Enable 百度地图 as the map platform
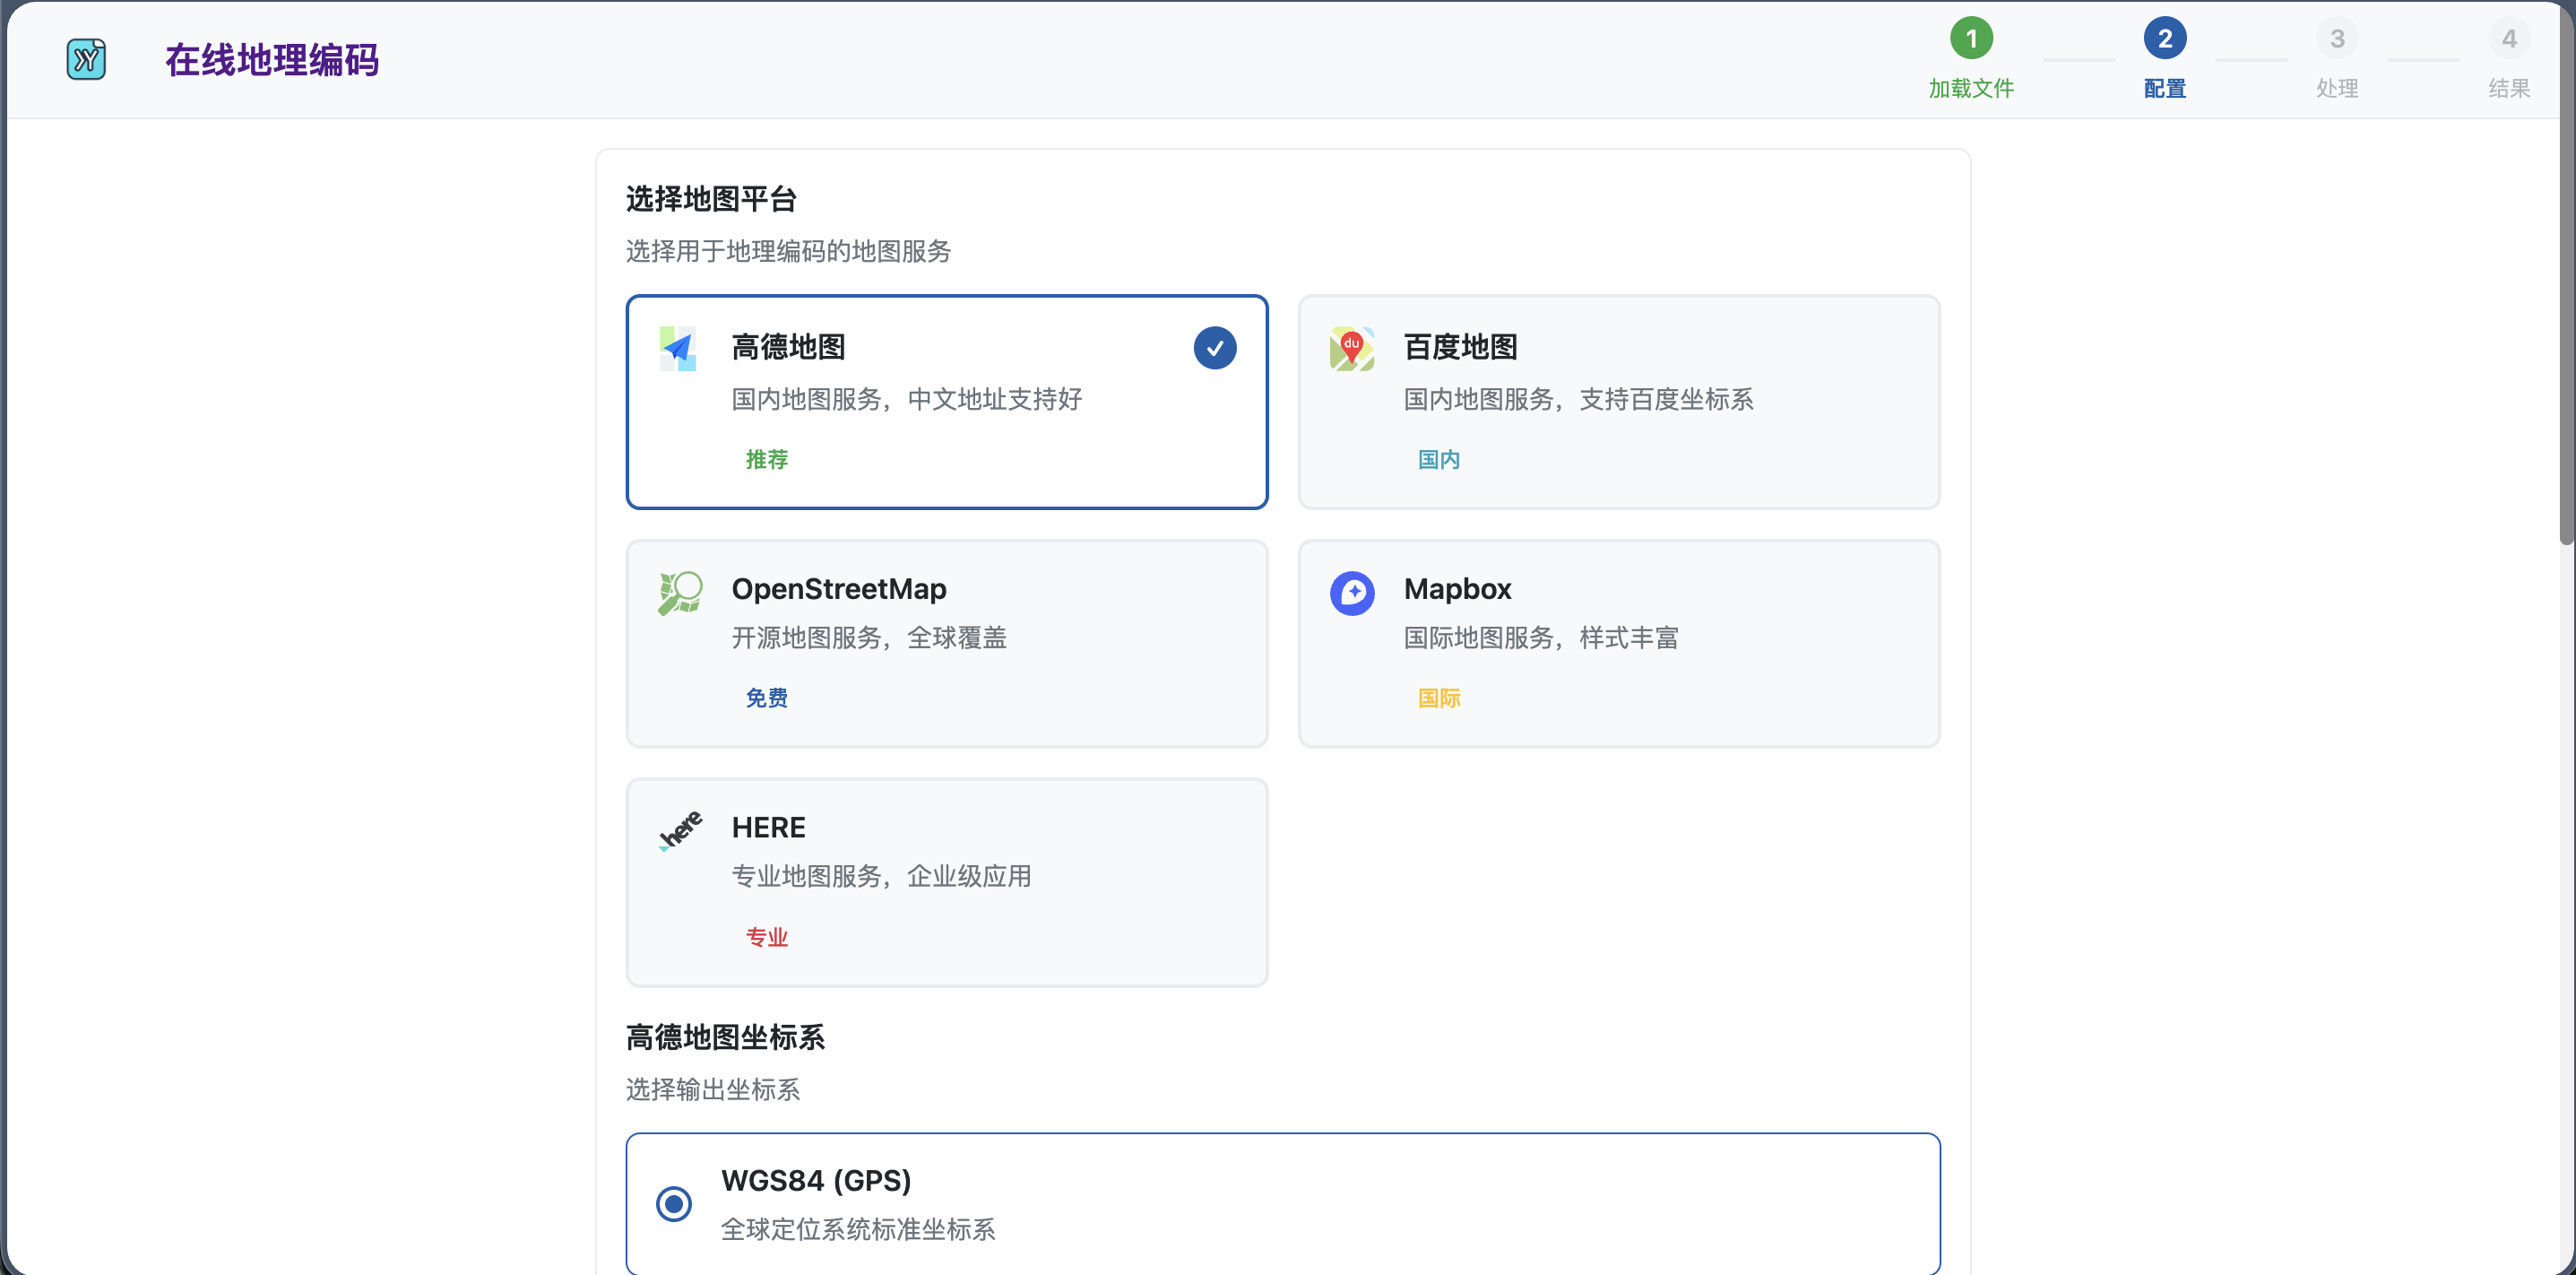This screenshot has width=2576, height=1275. click(x=1619, y=402)
